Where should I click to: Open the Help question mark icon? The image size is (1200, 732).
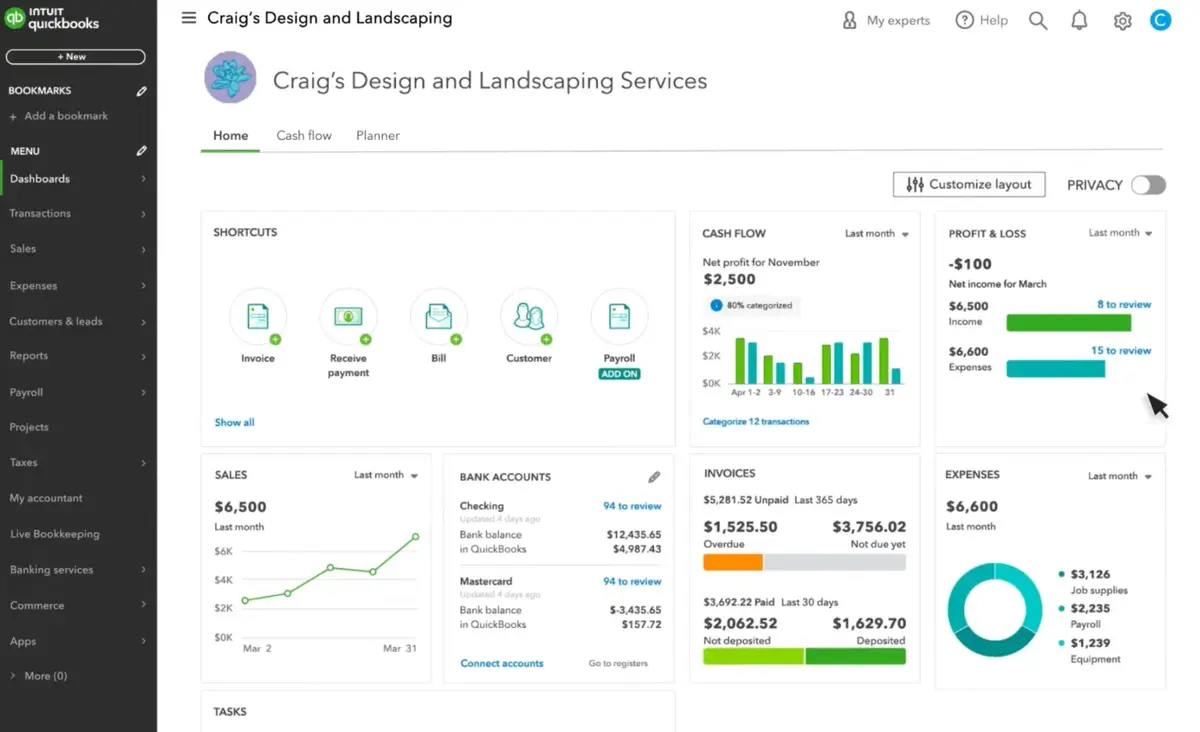964,20
